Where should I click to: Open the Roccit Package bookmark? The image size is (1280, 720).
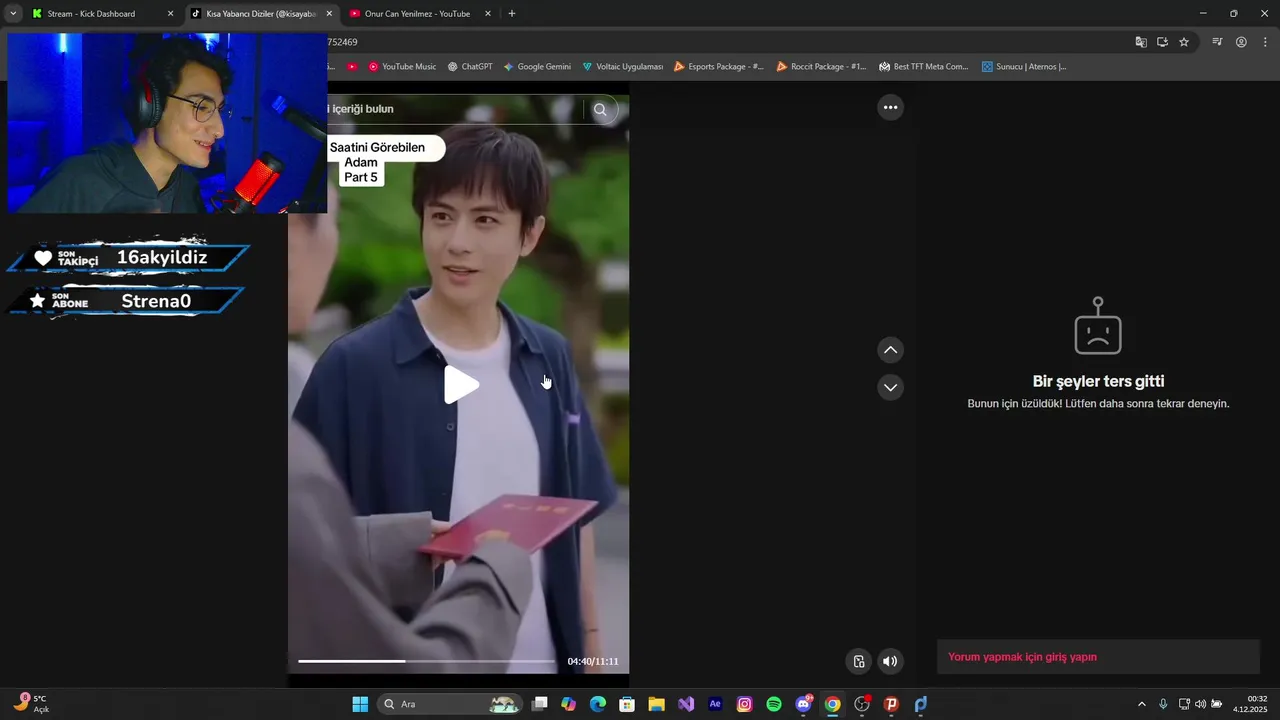tap(821, 67)
